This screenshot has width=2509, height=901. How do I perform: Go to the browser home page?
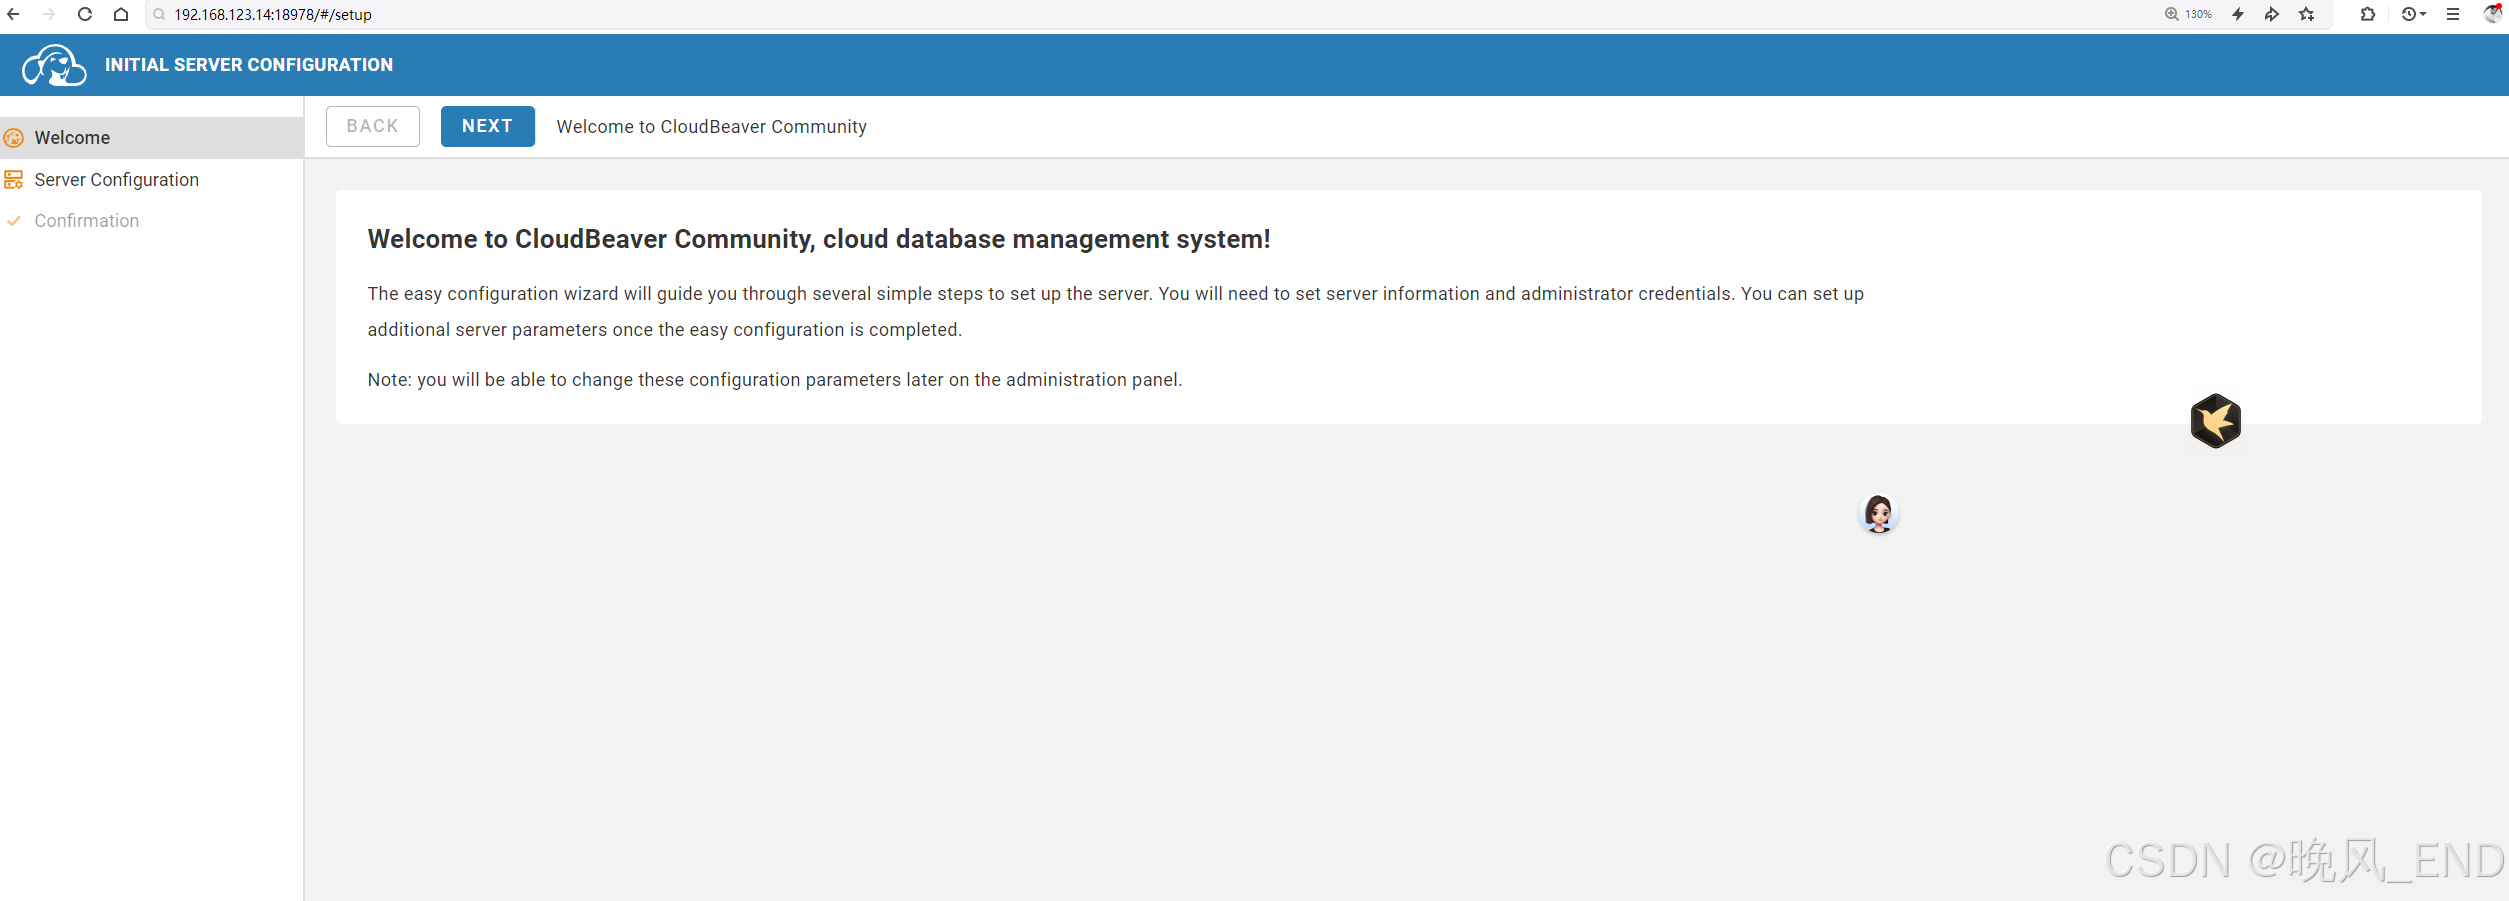pos(121,14)
